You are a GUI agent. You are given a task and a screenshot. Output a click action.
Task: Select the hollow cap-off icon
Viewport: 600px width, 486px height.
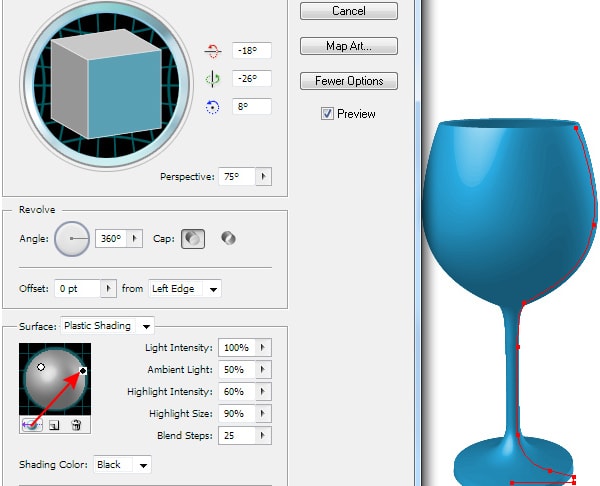[228, 238]
